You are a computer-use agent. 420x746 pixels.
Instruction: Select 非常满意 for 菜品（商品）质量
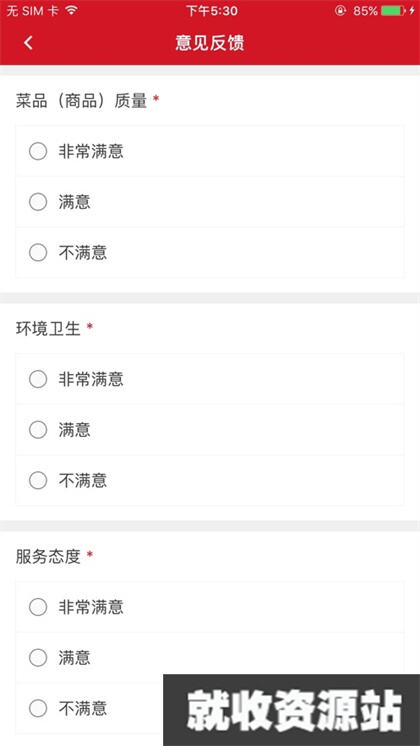[x=210, y=151]
